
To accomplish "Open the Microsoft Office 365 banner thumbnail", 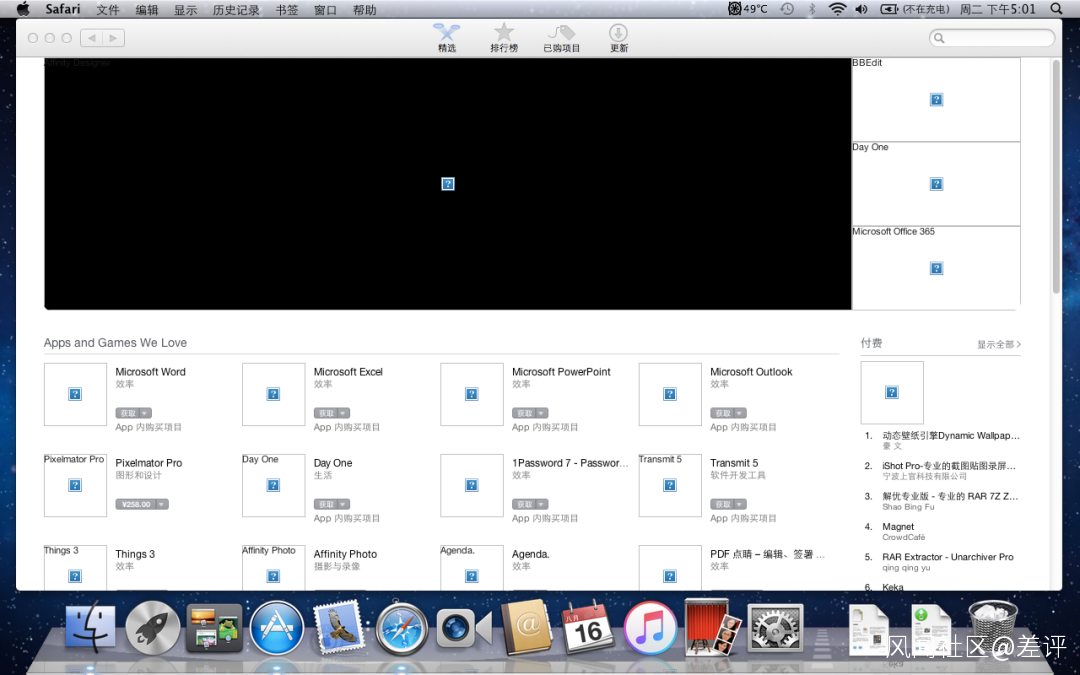I will point(936,267).
